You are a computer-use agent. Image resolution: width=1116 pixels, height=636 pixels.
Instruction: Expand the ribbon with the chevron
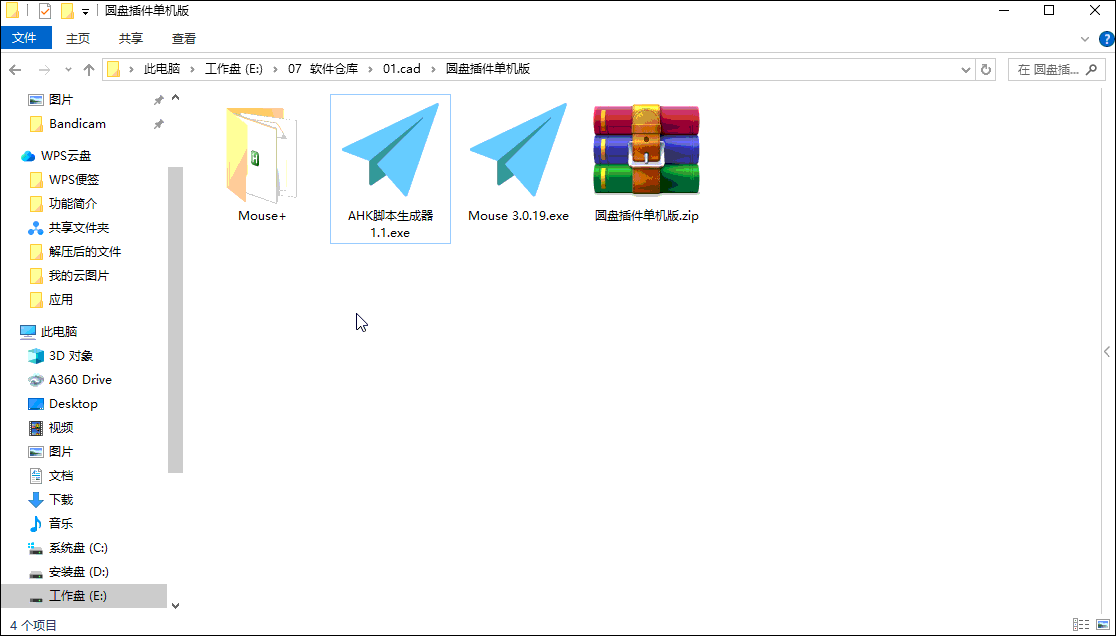[1087, 38]
